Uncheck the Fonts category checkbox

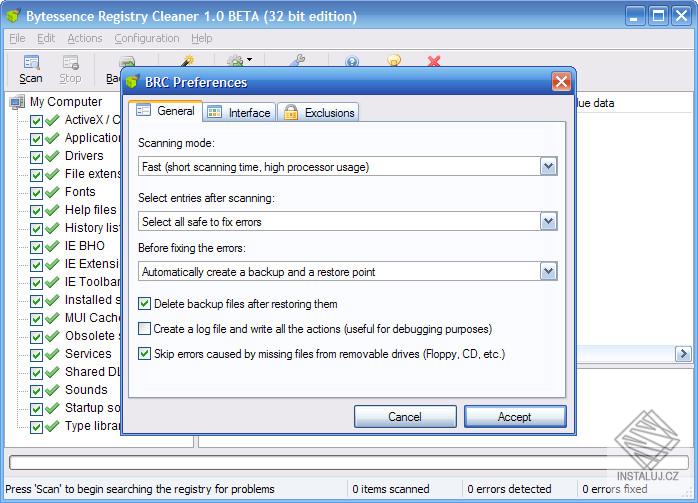(x=36, y=193)
